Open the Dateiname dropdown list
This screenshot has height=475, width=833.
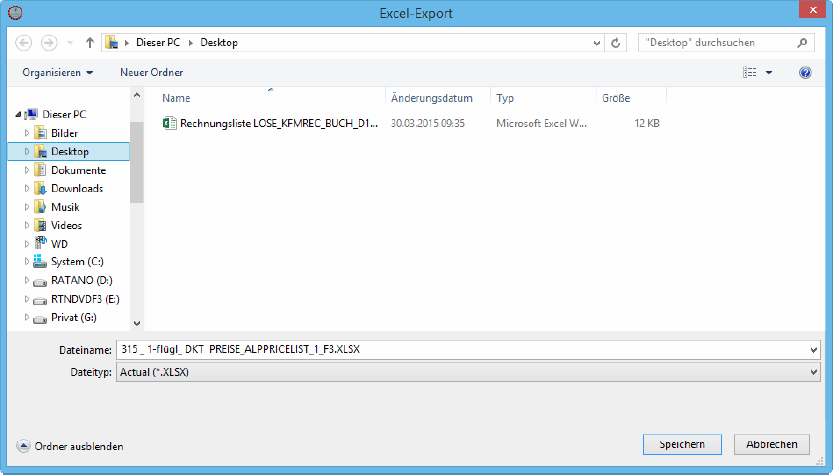click(x=813, y=350)
